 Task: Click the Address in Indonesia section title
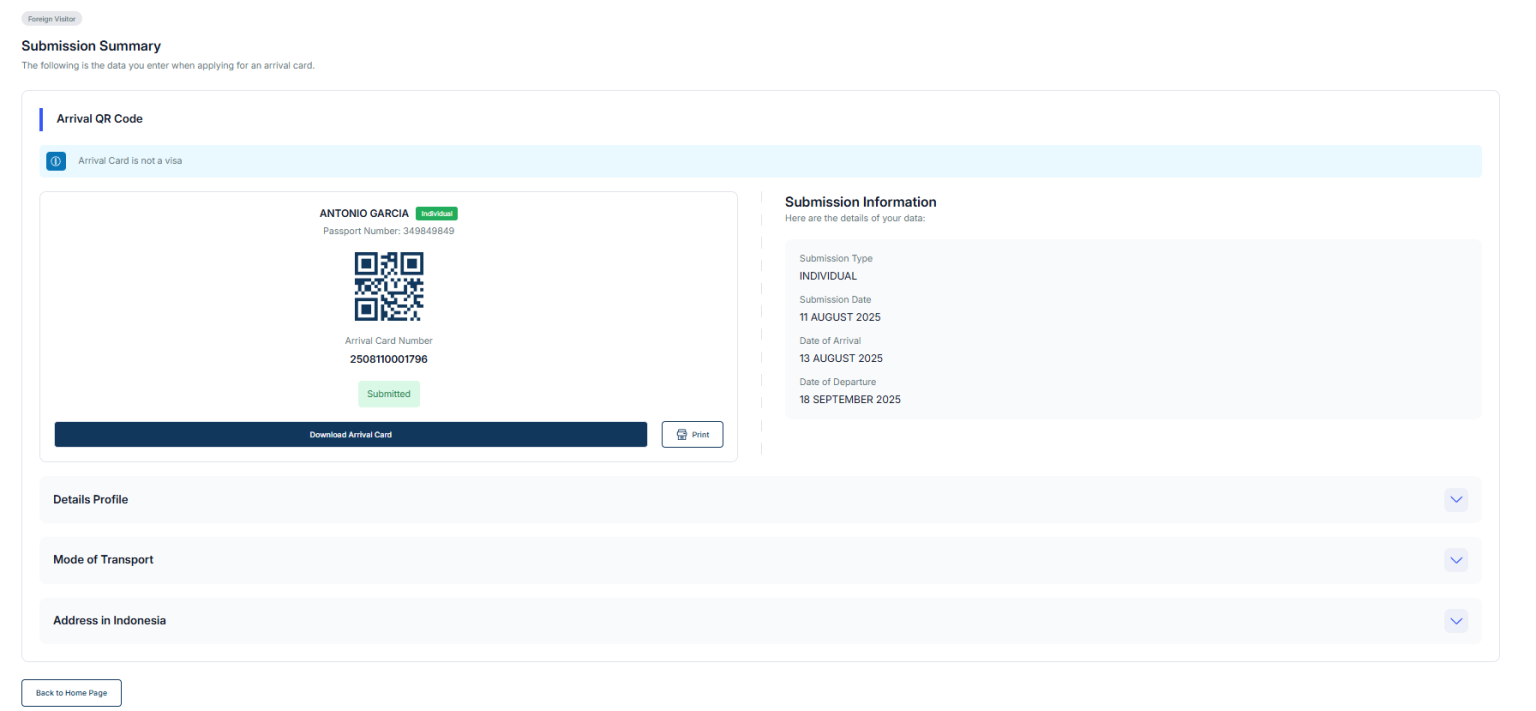click(x=110, y=621)
